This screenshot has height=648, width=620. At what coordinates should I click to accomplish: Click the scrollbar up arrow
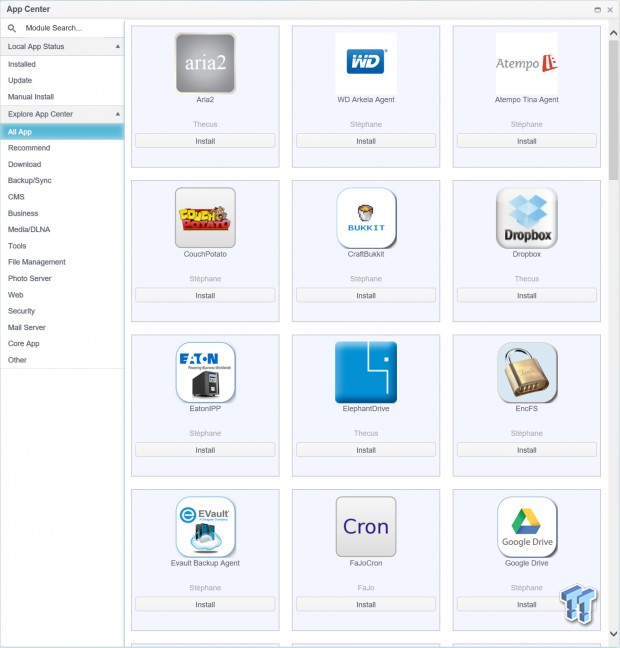tap(613, 33)
